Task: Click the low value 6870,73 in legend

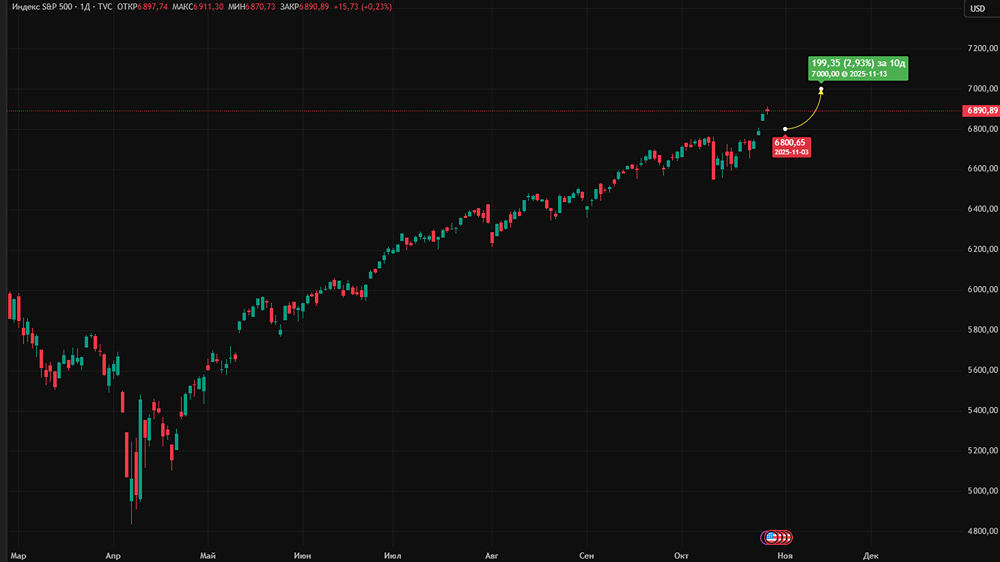Action: [x=260, y=7]
